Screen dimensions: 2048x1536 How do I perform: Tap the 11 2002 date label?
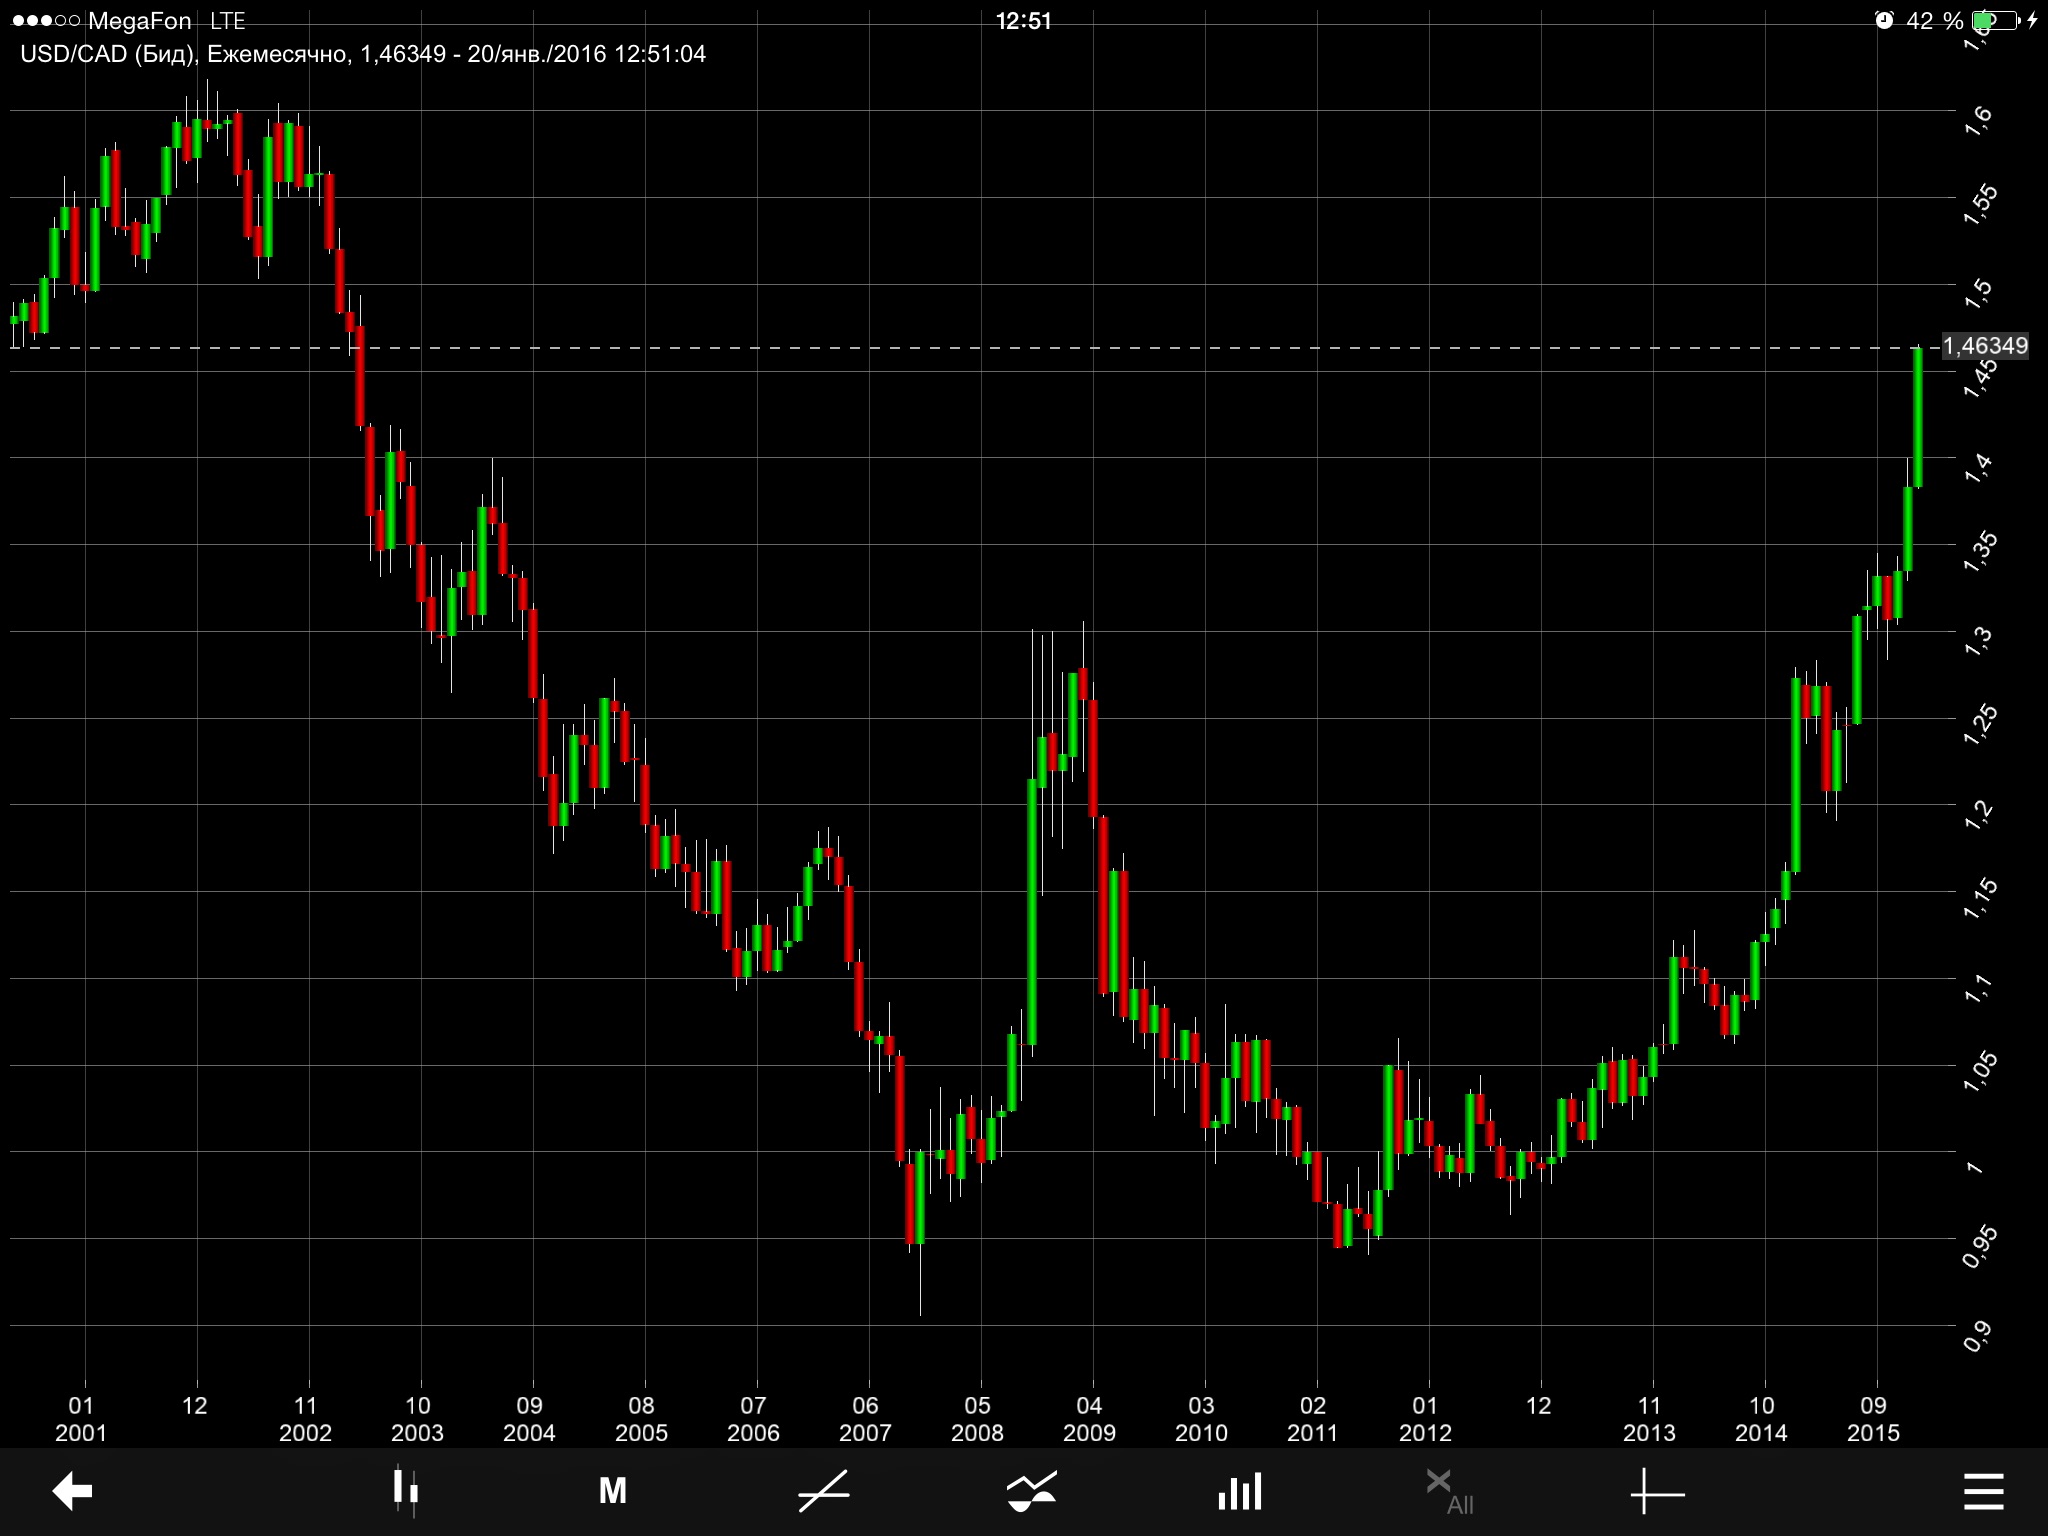(x=305, y=1419)
